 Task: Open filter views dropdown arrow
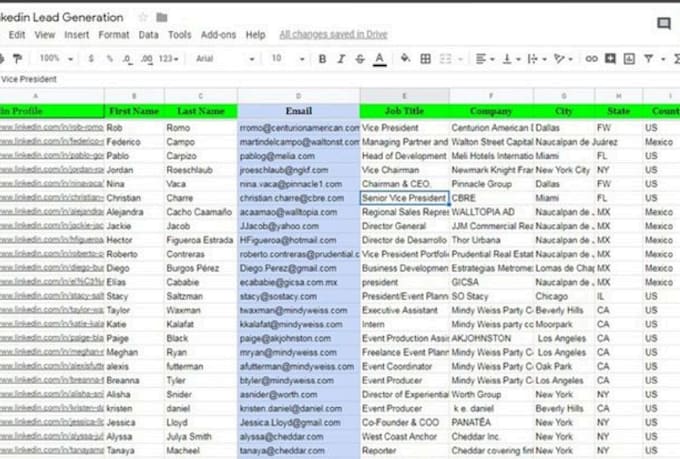(x=663, y=59)
